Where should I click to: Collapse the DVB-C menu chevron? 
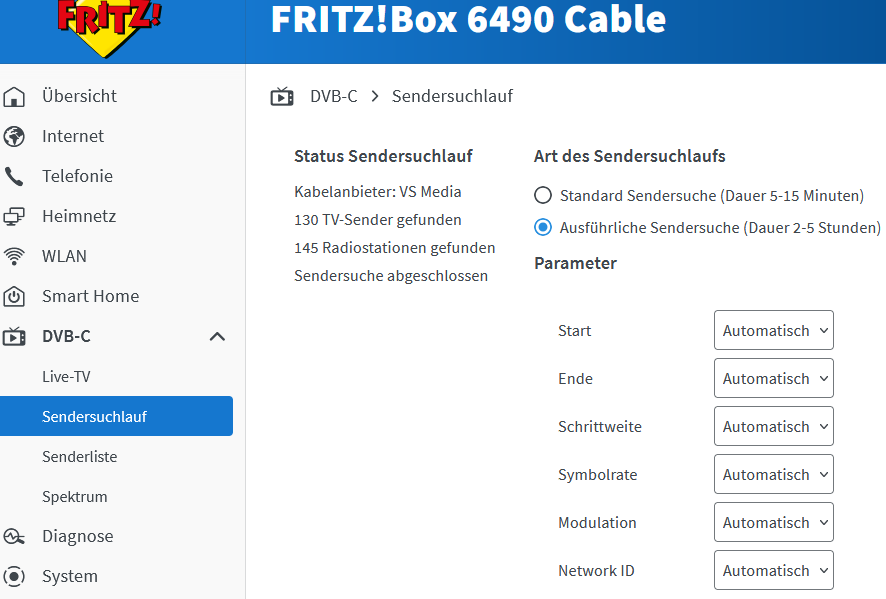217,337
